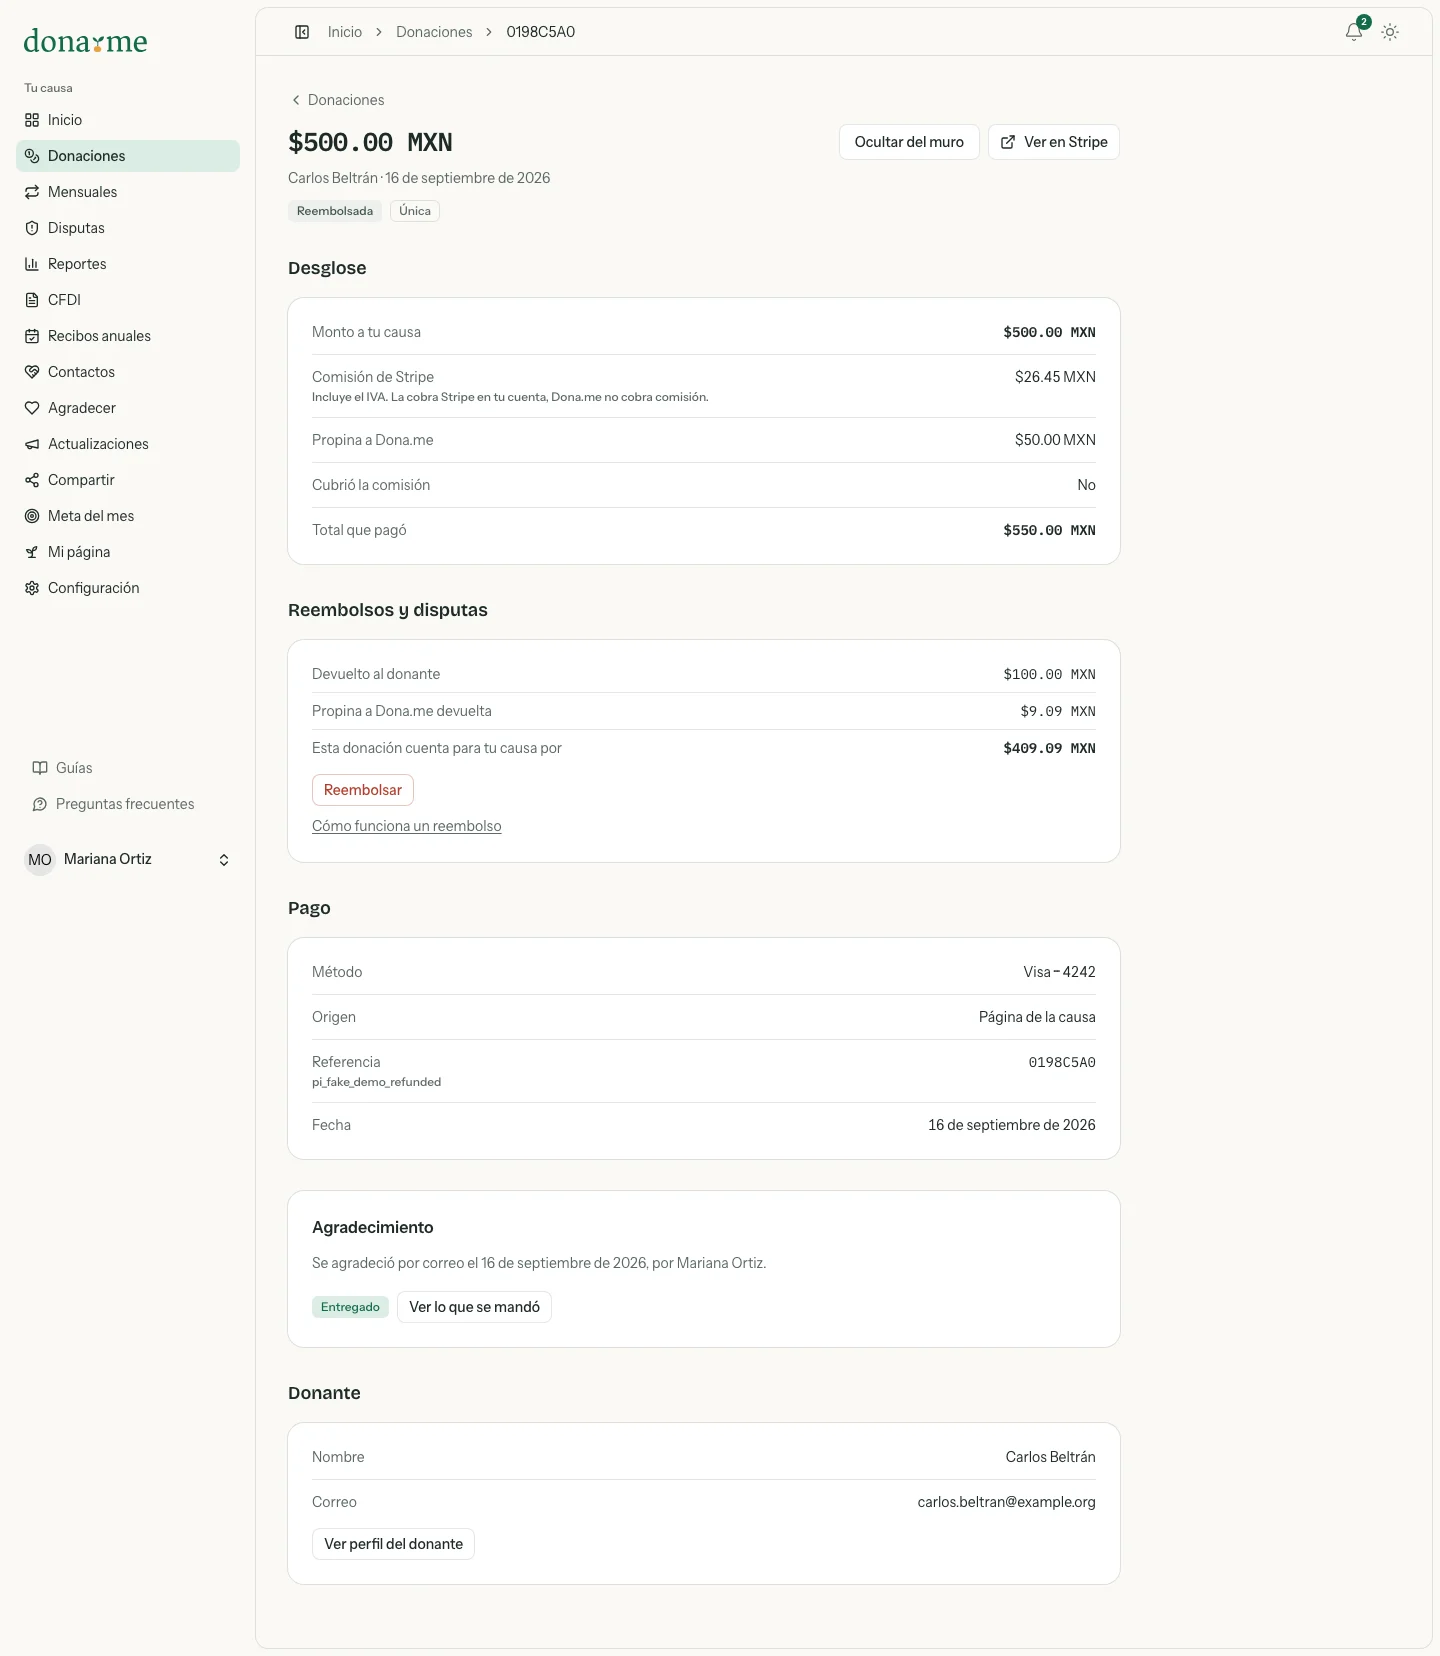Screen dimensions: 1440x1656
Task: Click the Recibos anuales calendar icon
Action: [x=32, y=336]
